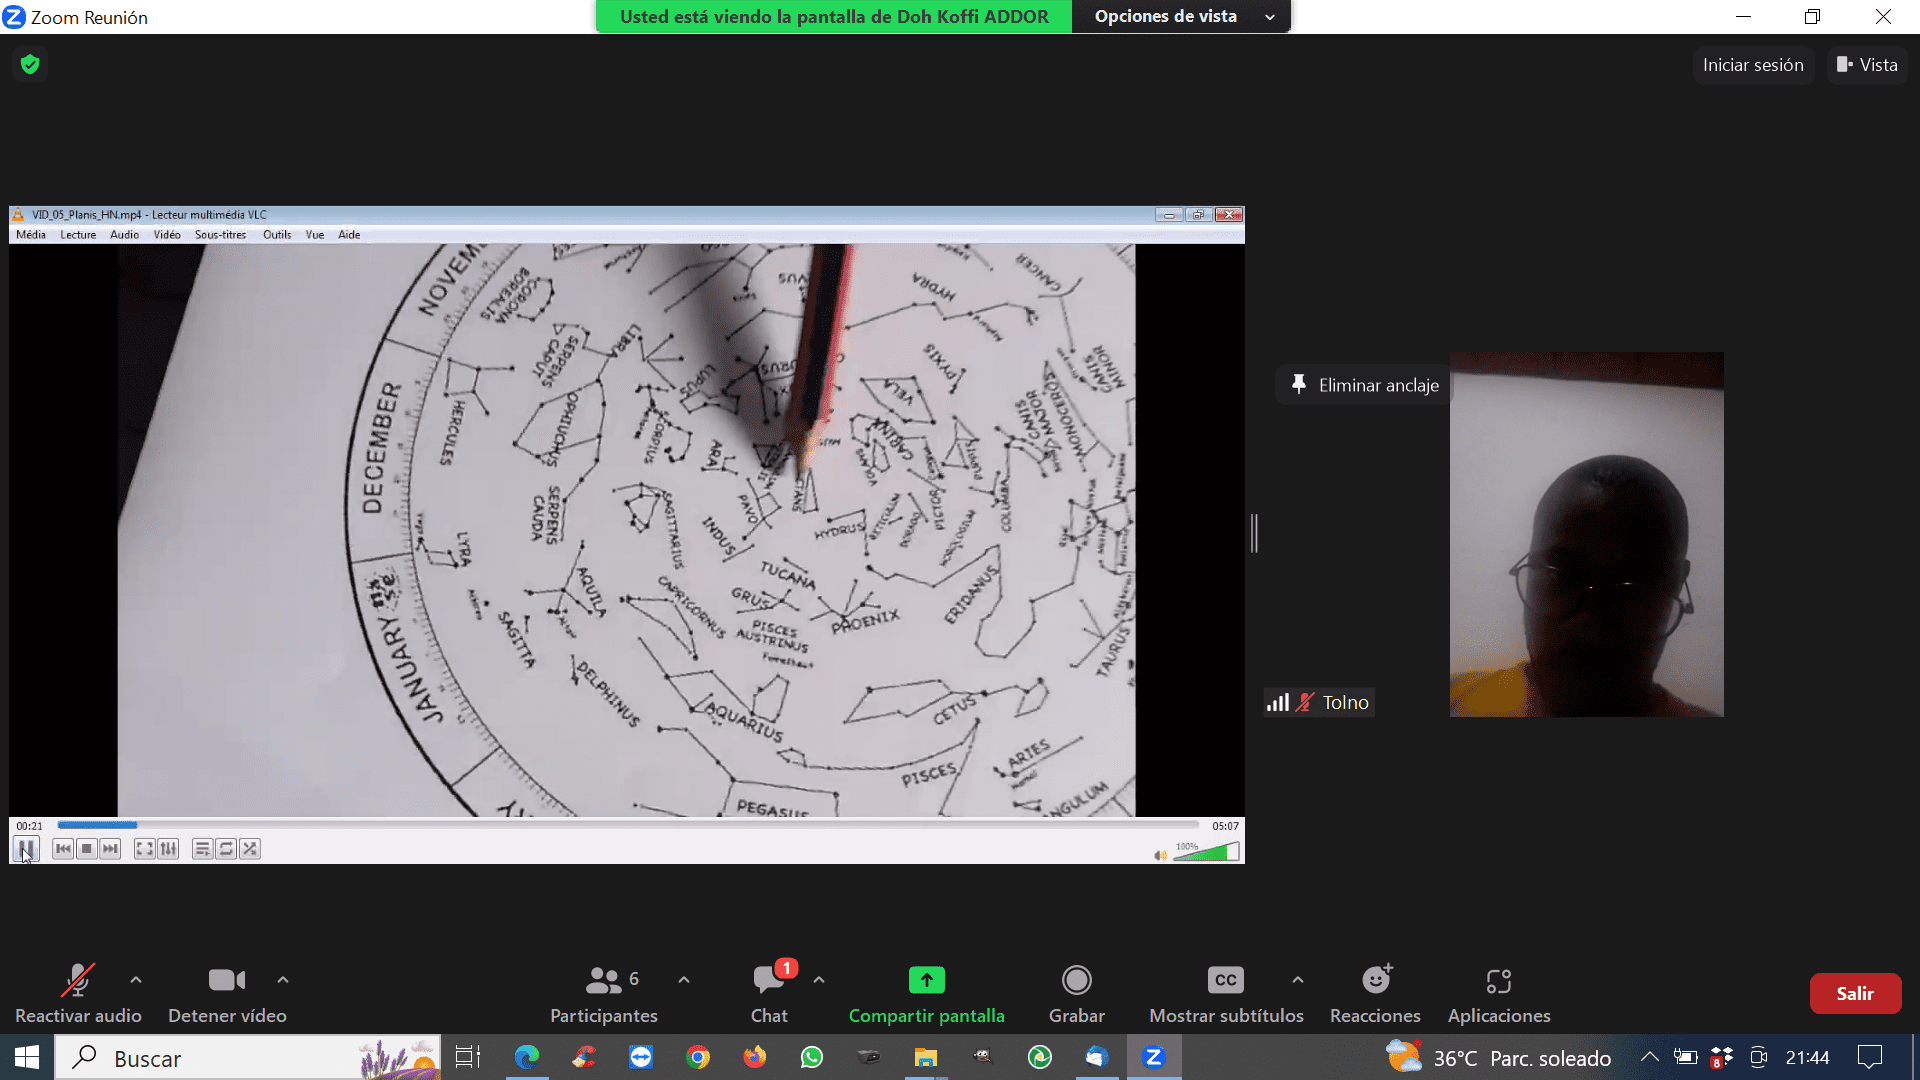
Task: Expand audio options arrow next to microphone
Action: point(136,980)
